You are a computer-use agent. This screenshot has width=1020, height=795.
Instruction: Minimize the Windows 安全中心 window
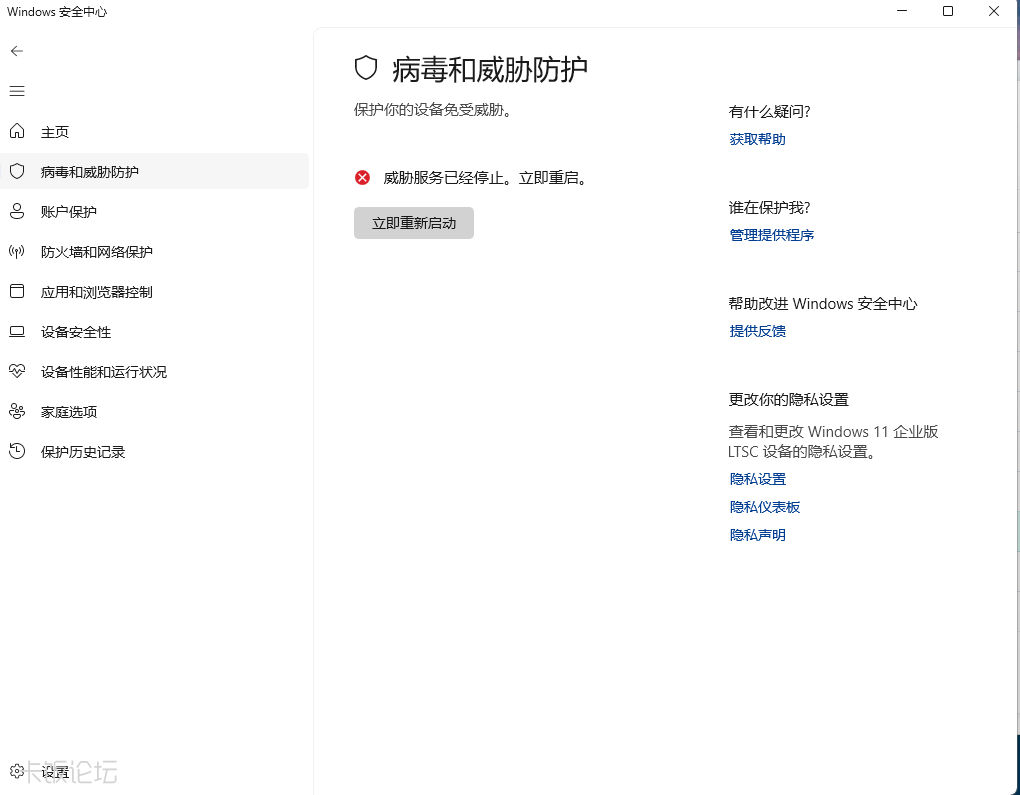click(x=902, y=11)
